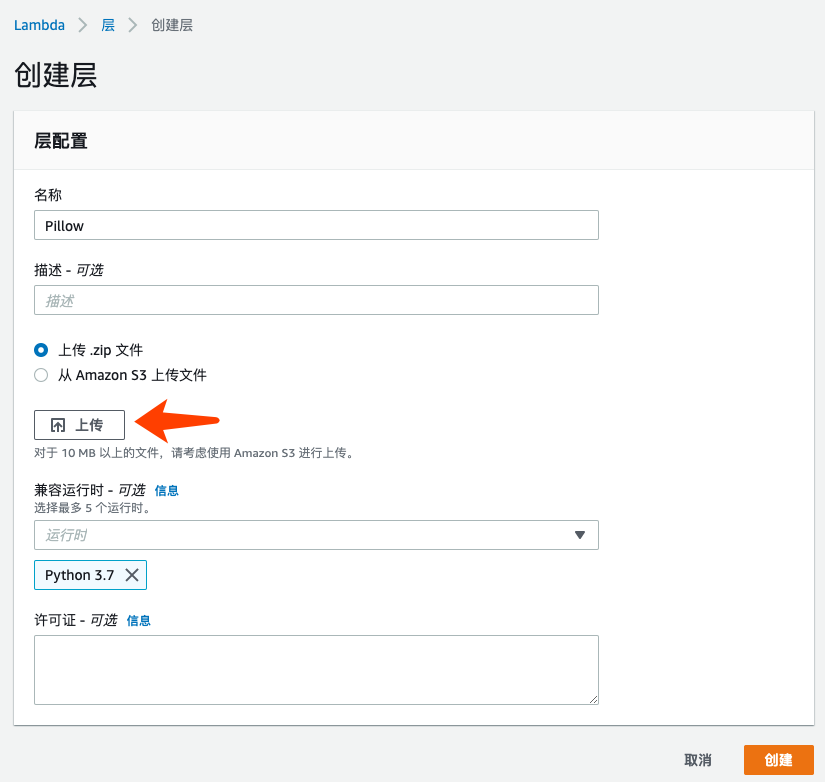Select 从 Amazon S3 上传文件 radio option
This screenshot has width=825, height=782.
pyautogui.click(x=41, y=375)
